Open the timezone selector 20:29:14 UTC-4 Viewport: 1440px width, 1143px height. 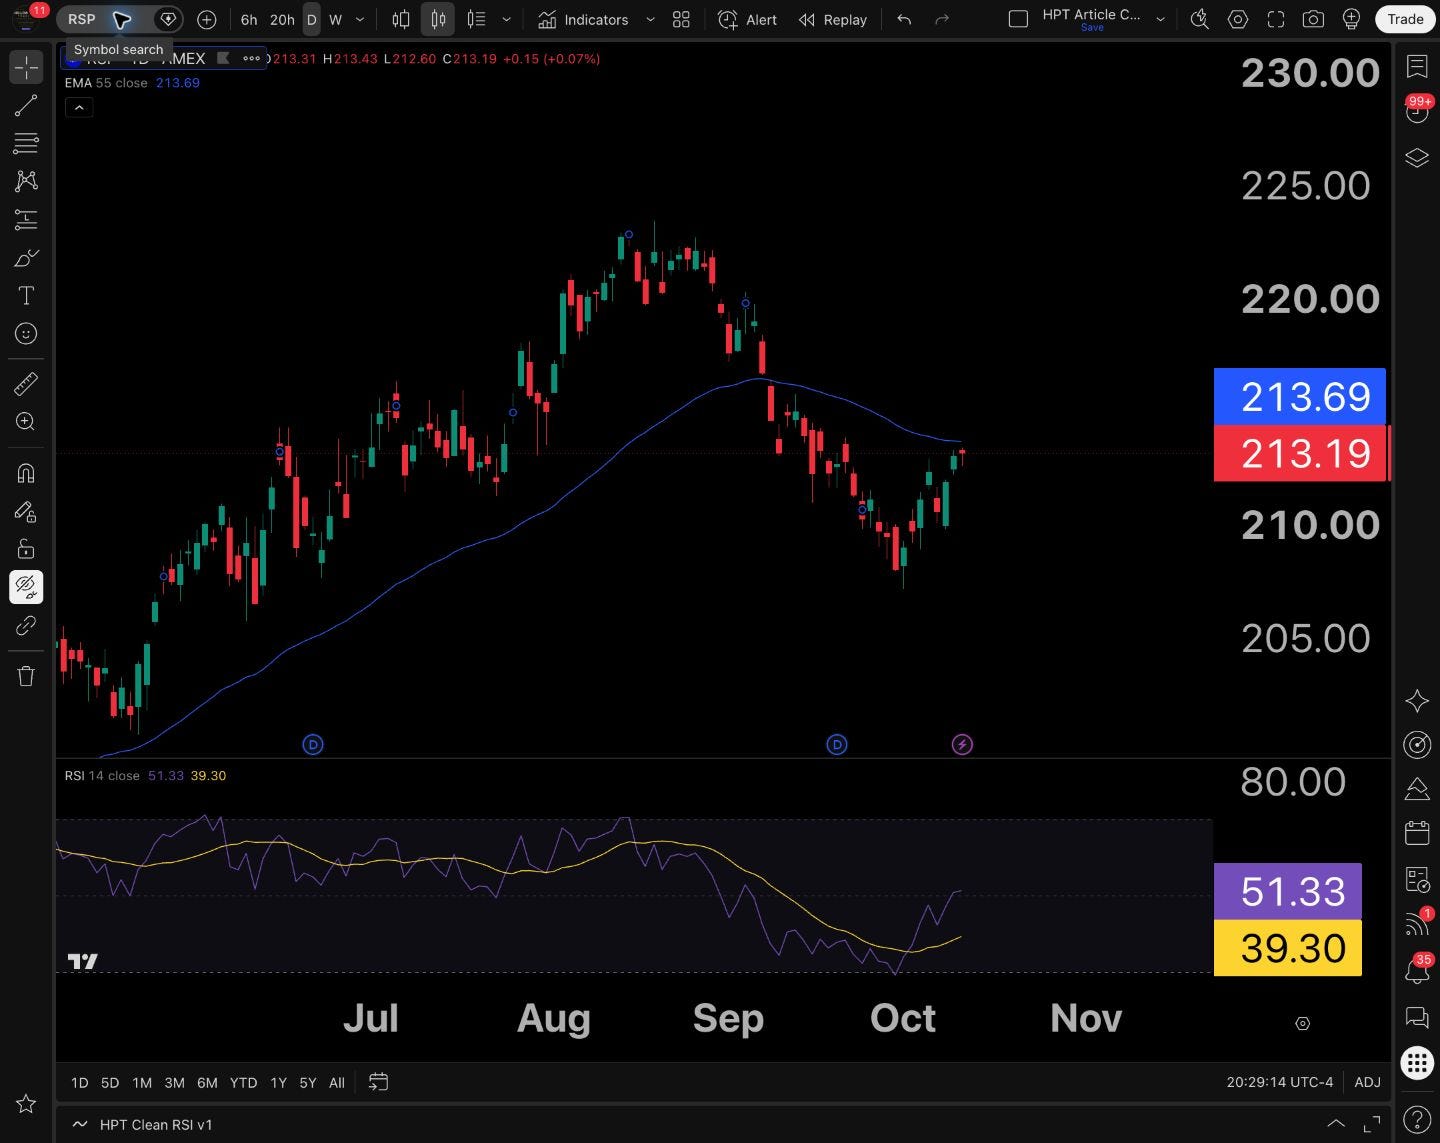(1279, 1082)
